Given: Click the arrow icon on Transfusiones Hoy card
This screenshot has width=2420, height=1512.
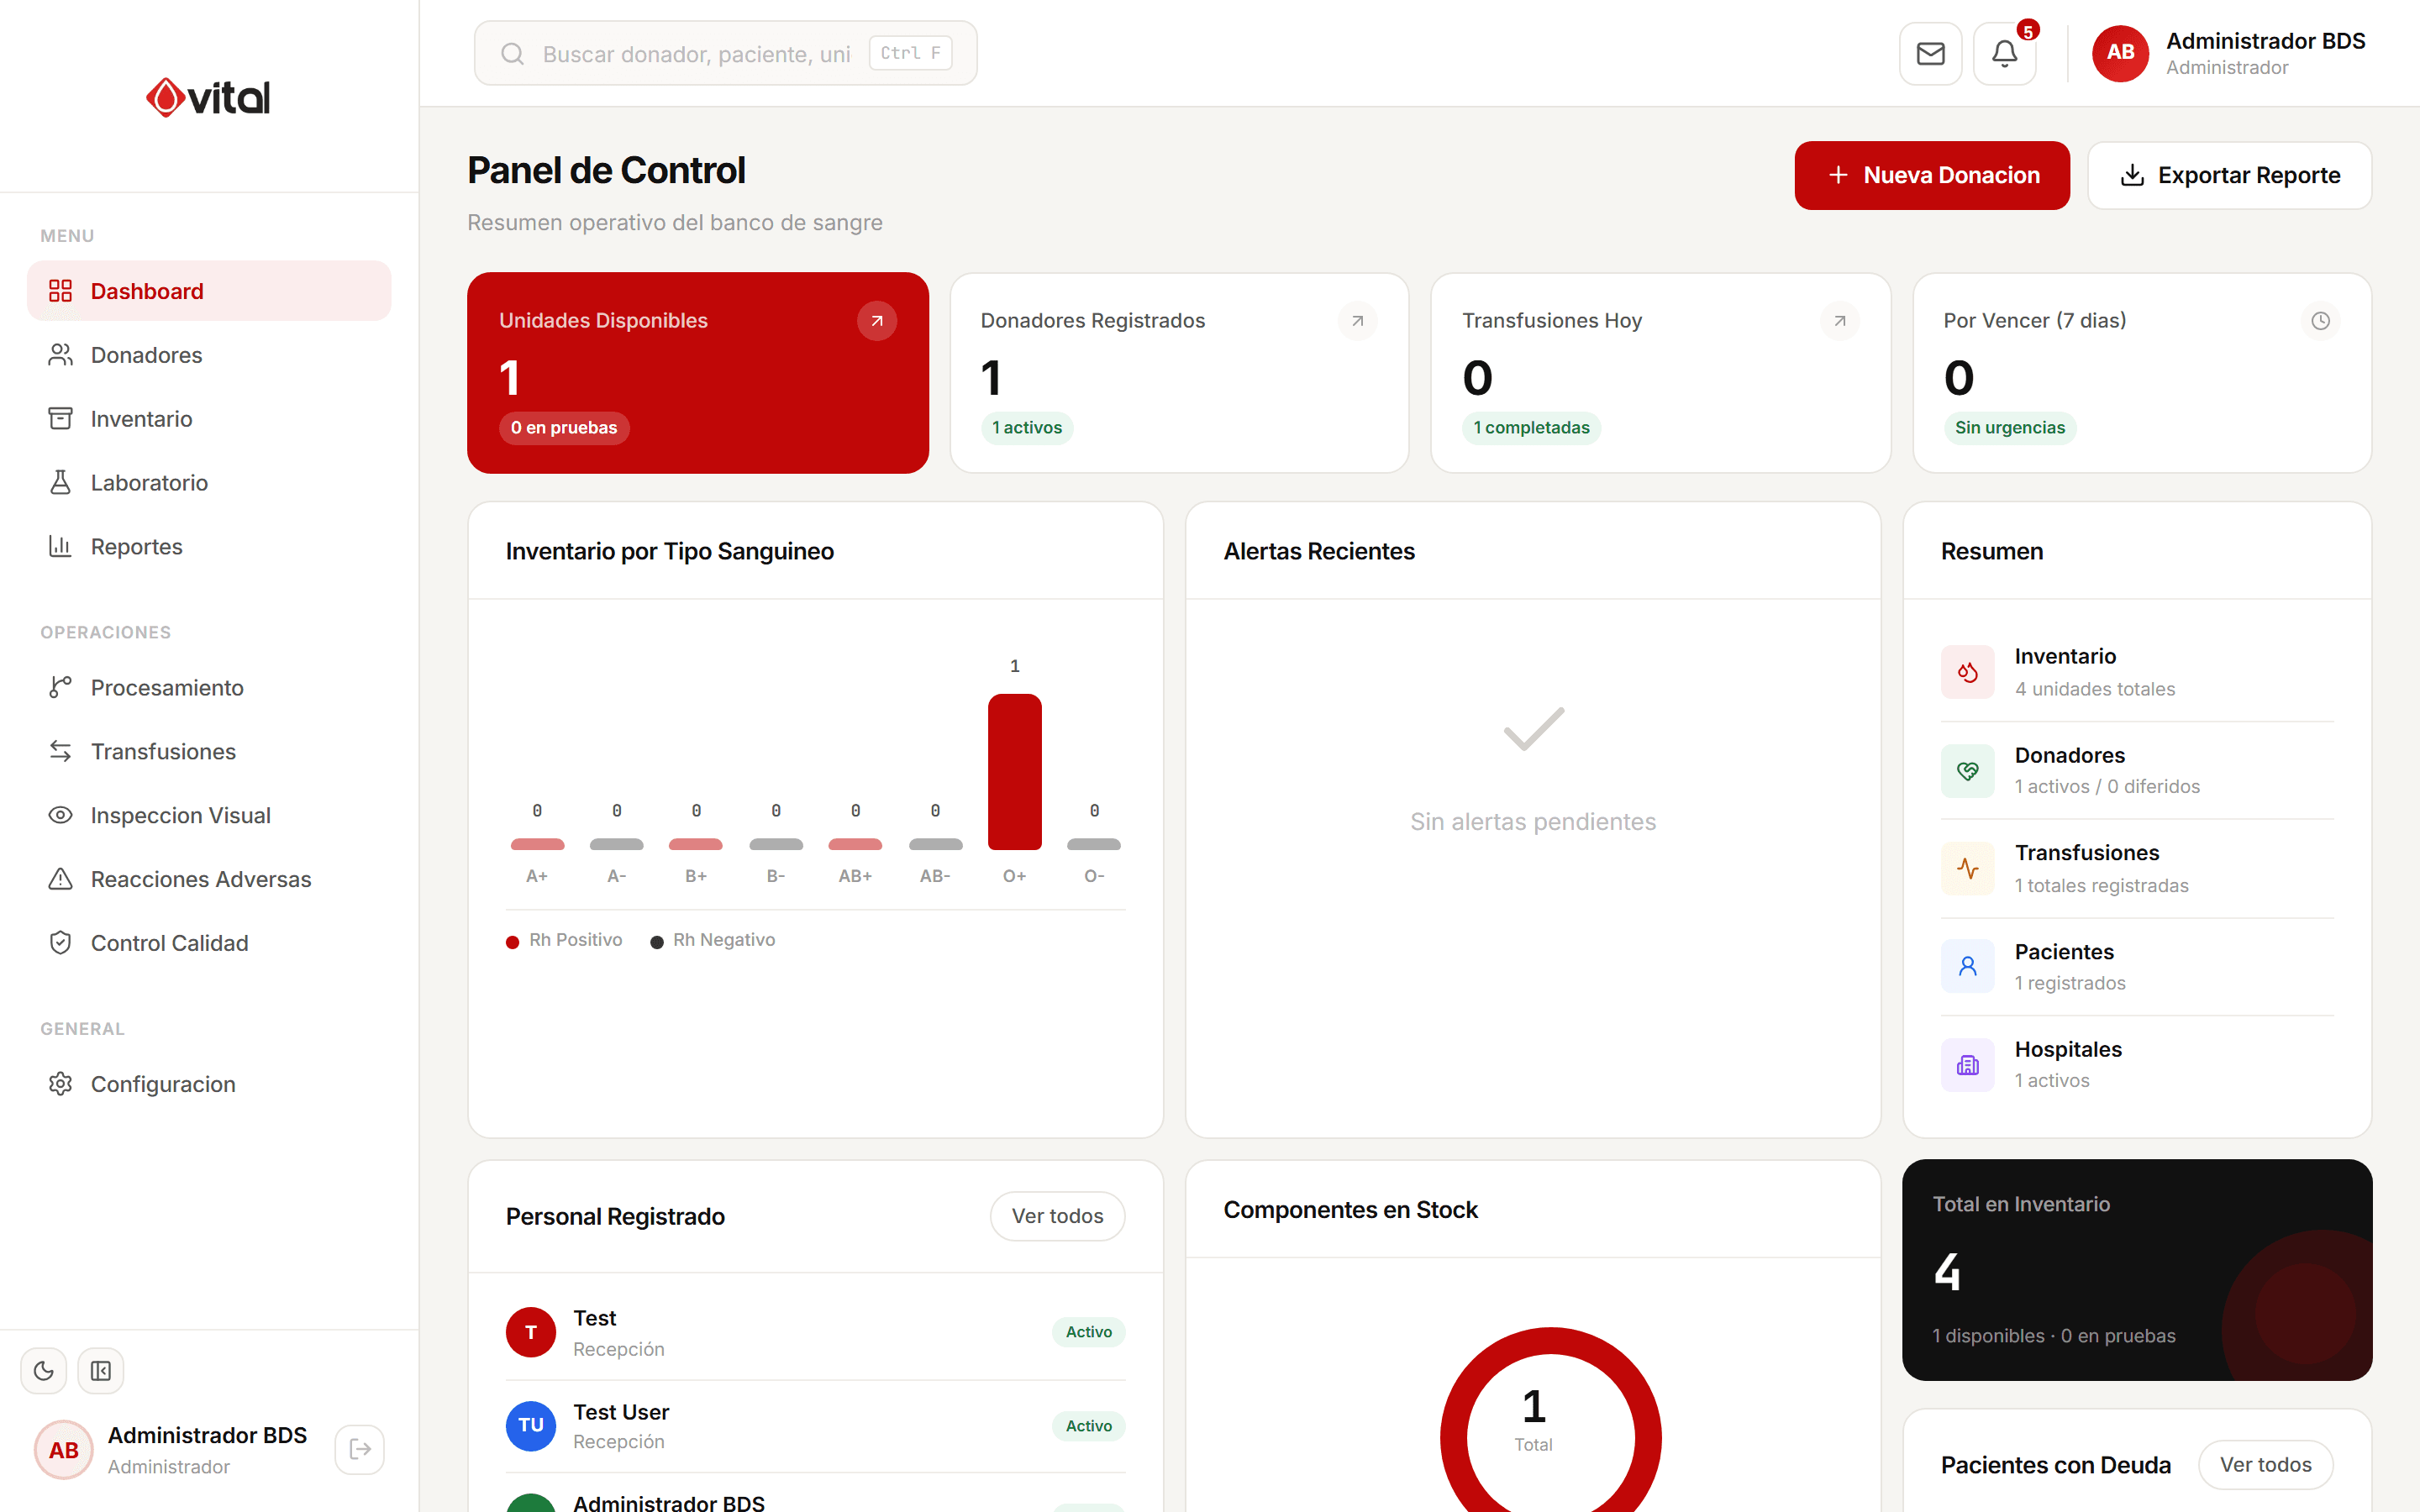Looking at the screenshot, I should click(1839, 321).
